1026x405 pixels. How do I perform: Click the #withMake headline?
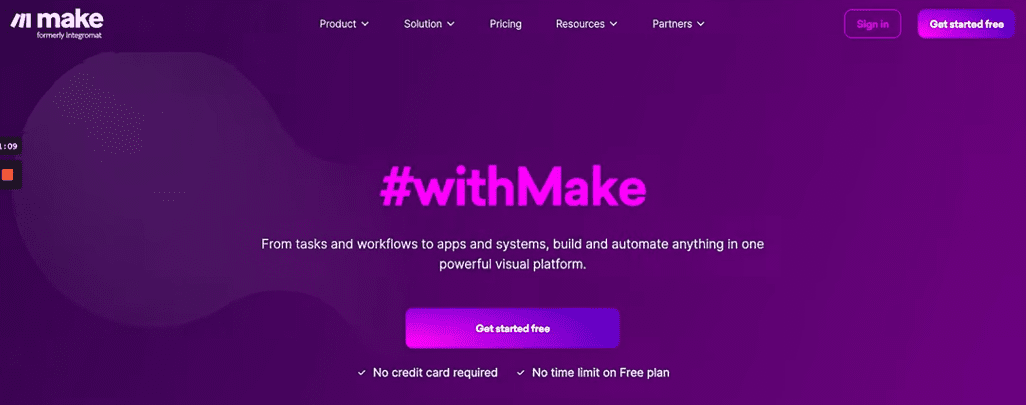pyautogui.click(x=513, y=188)
